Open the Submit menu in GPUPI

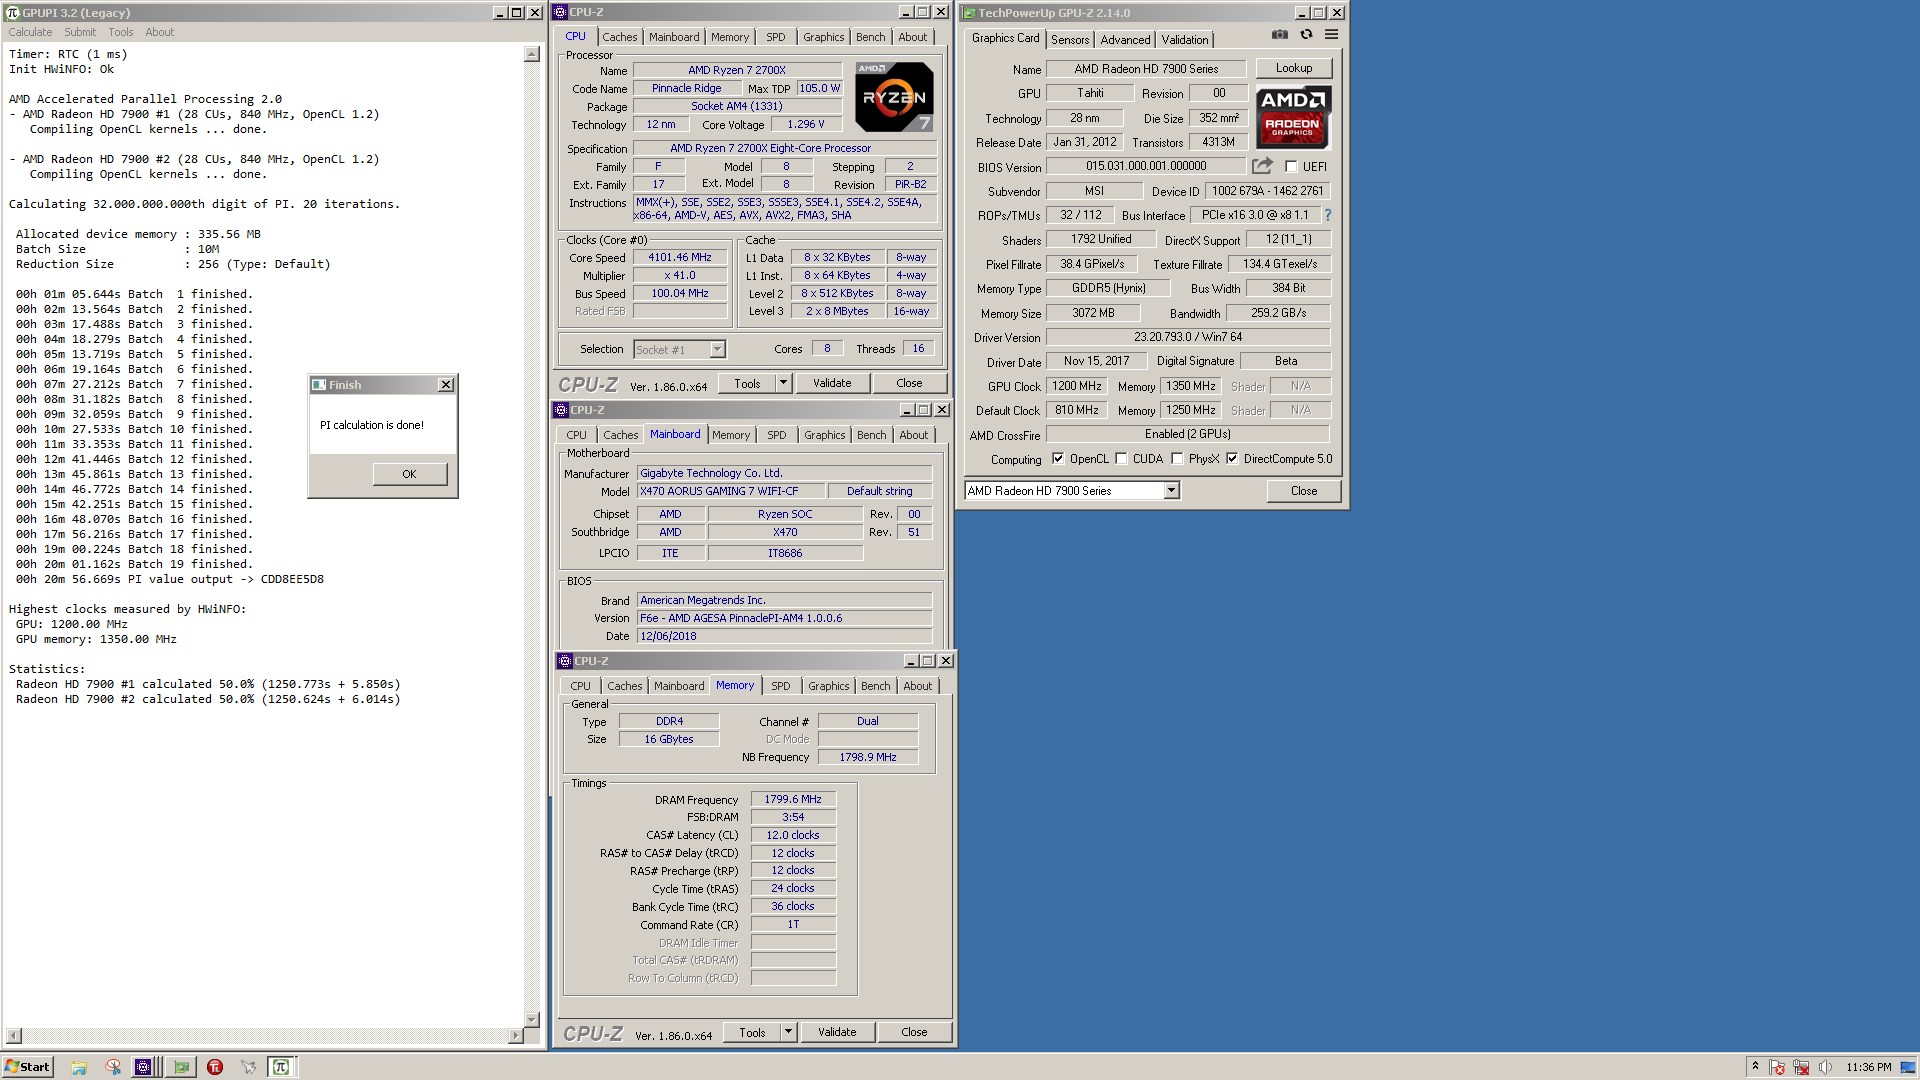[80, 32]
